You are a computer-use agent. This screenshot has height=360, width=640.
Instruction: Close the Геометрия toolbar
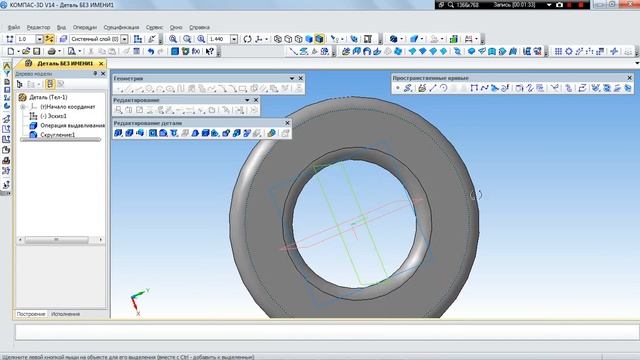301,78
